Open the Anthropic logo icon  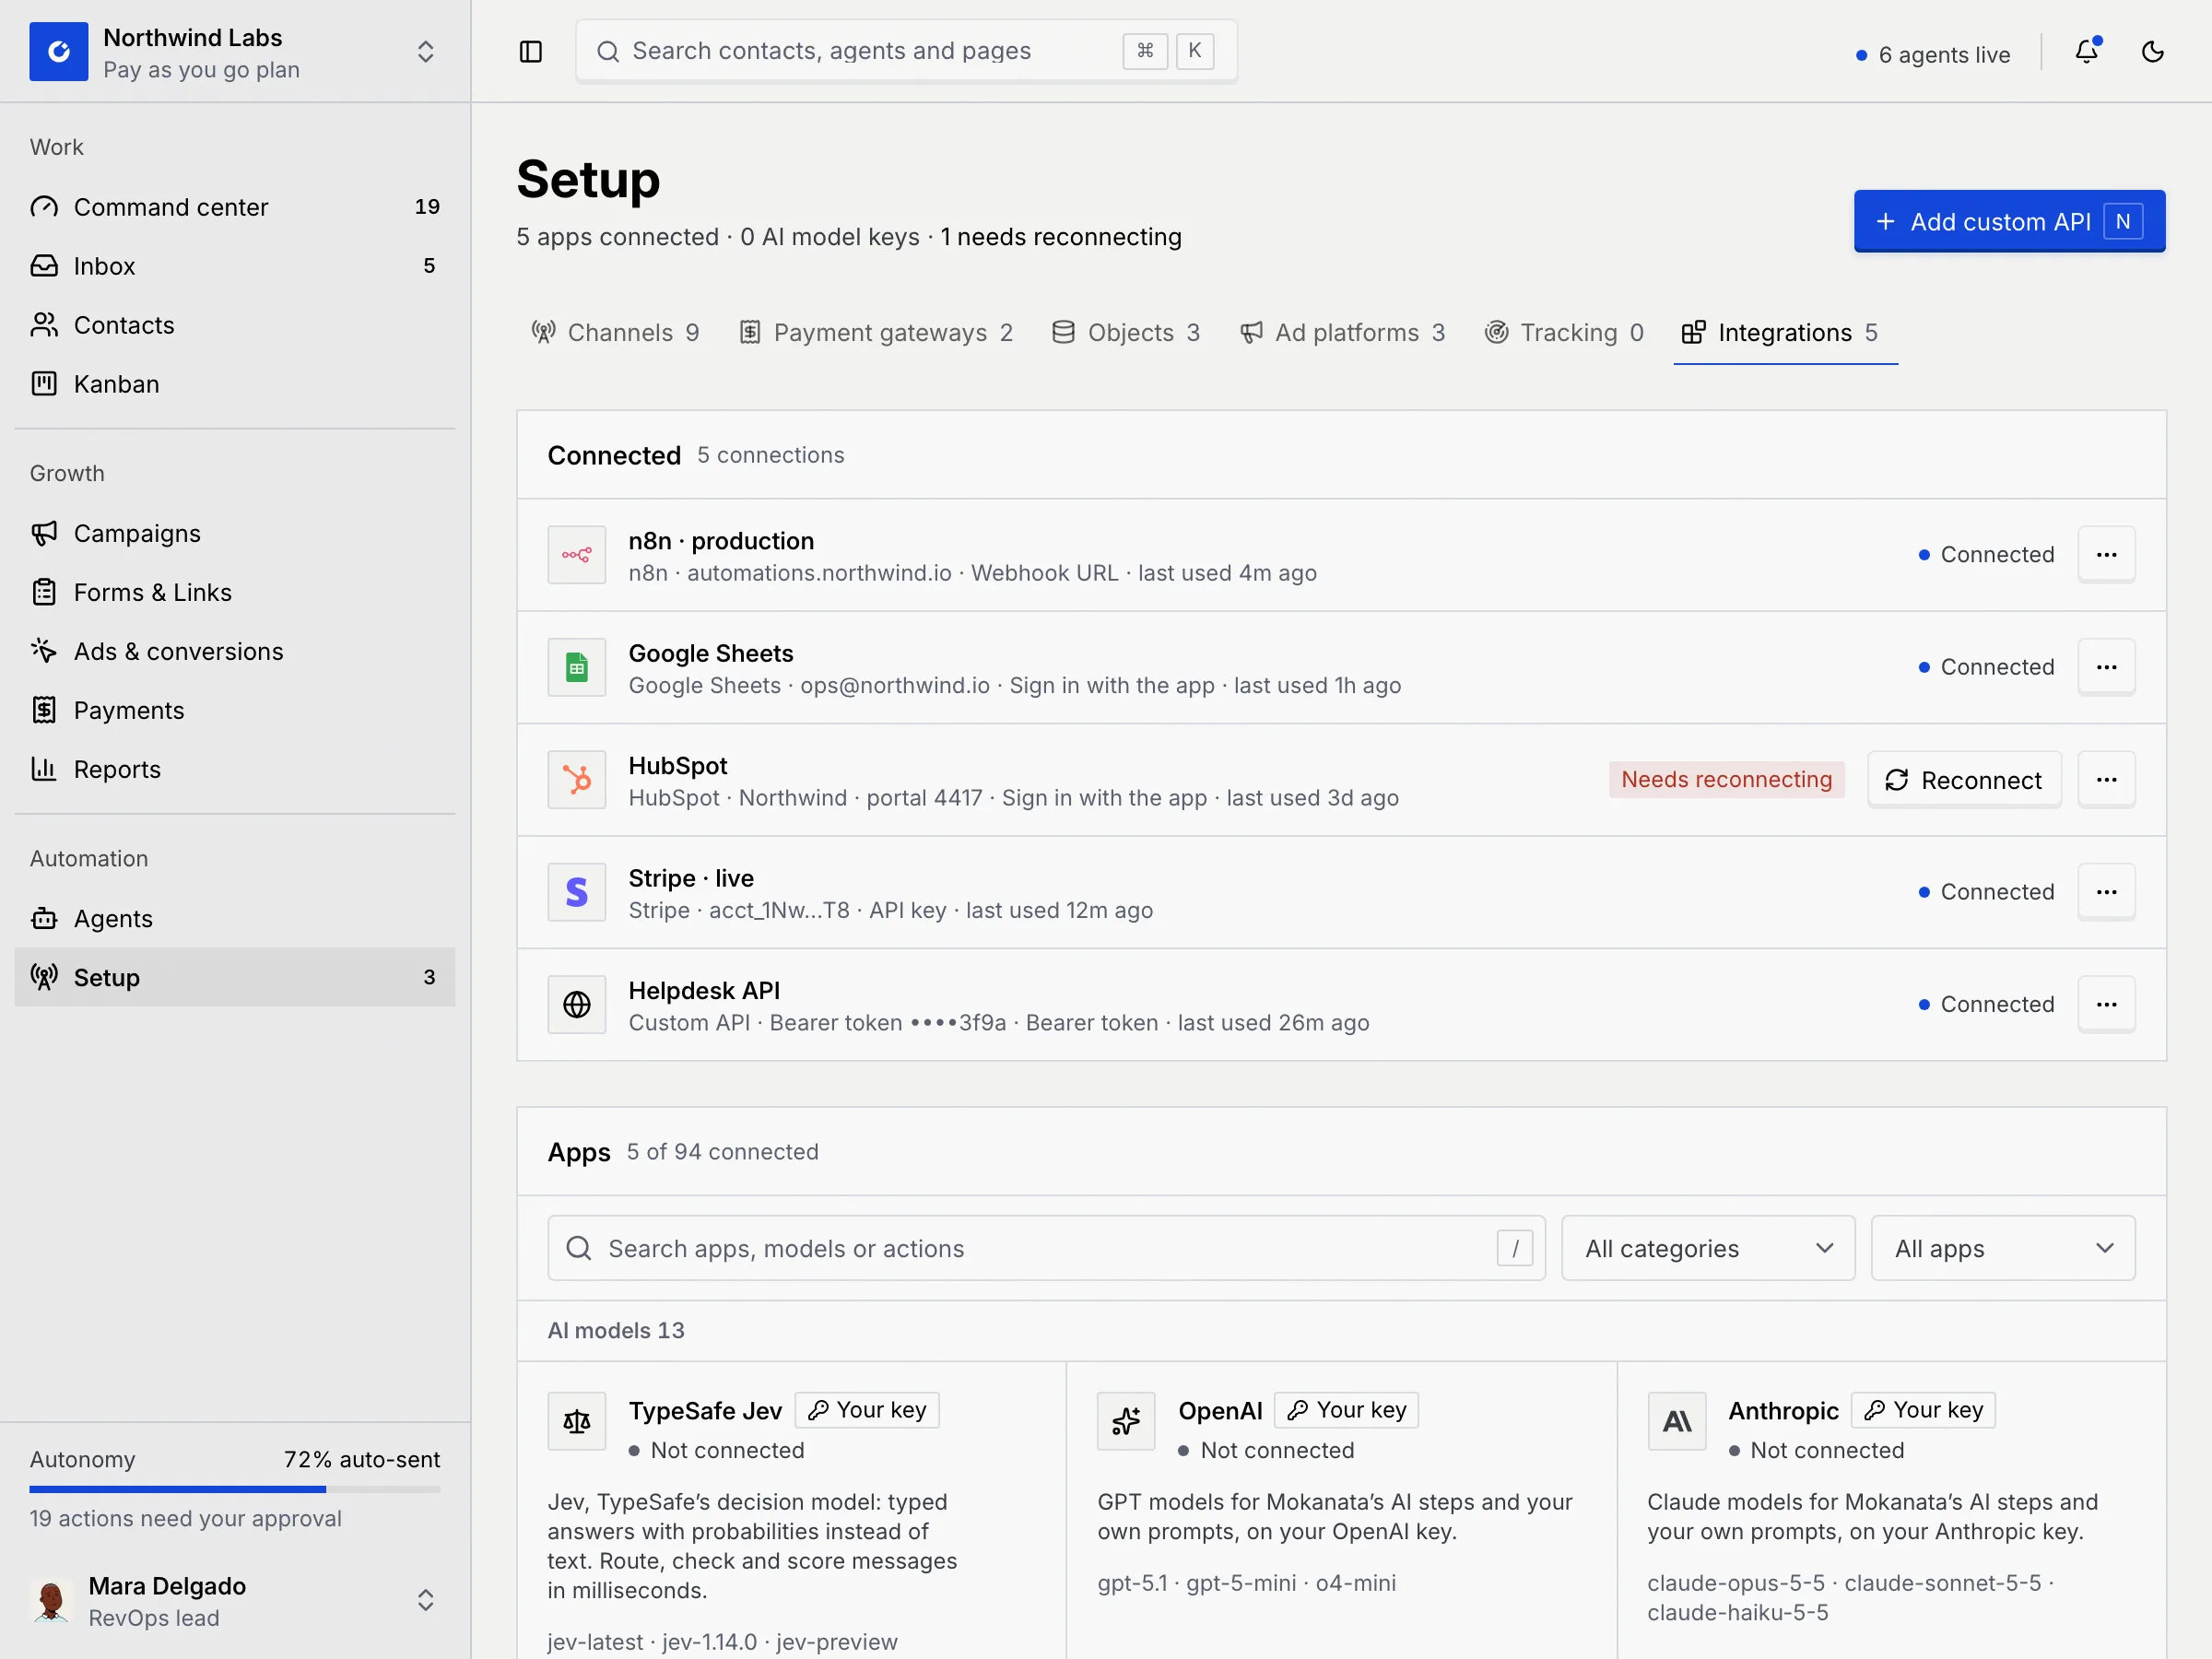(1677, 1421)
